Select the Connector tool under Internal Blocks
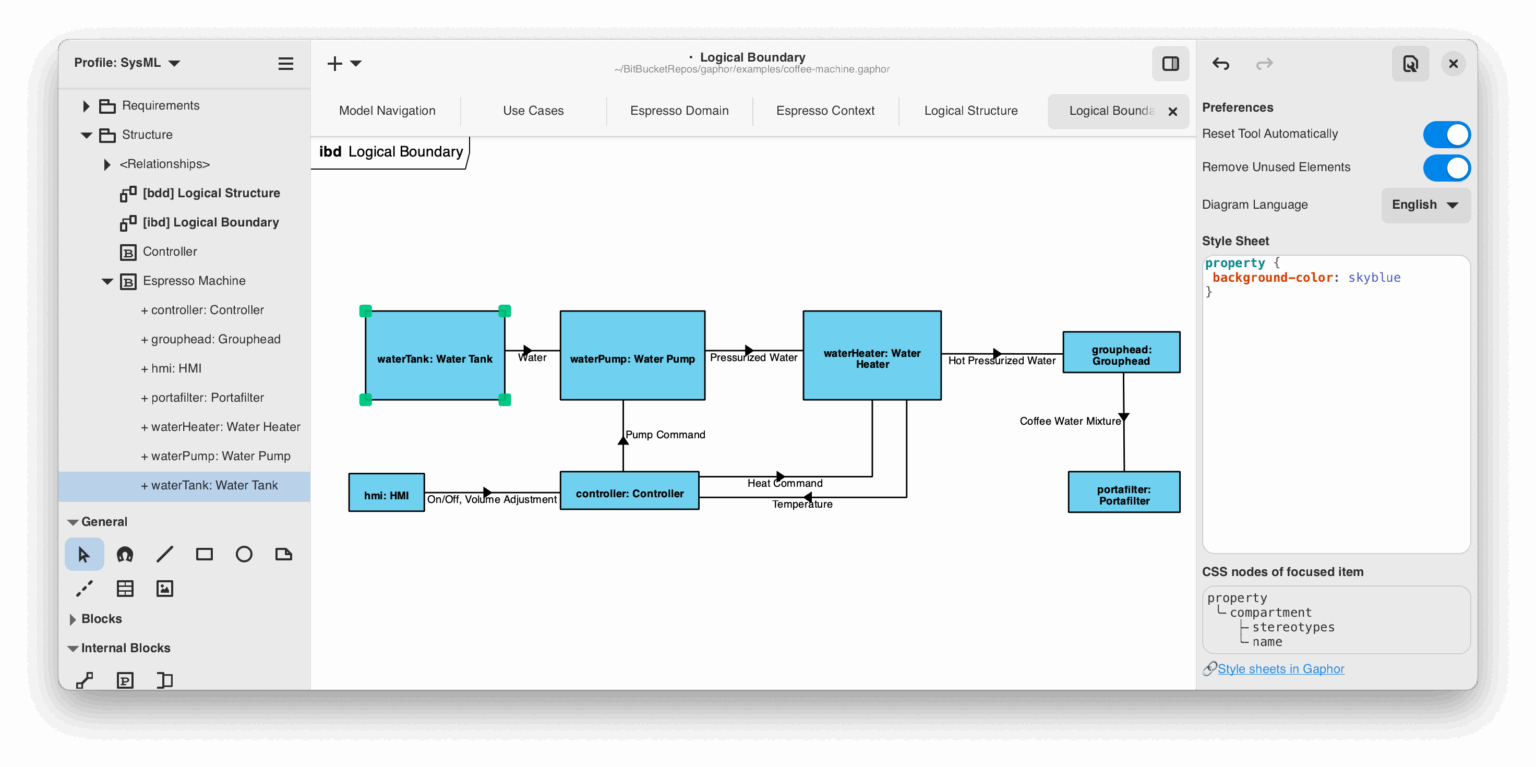The width and height of the screenshot is (1536, 767). (84, 680)
